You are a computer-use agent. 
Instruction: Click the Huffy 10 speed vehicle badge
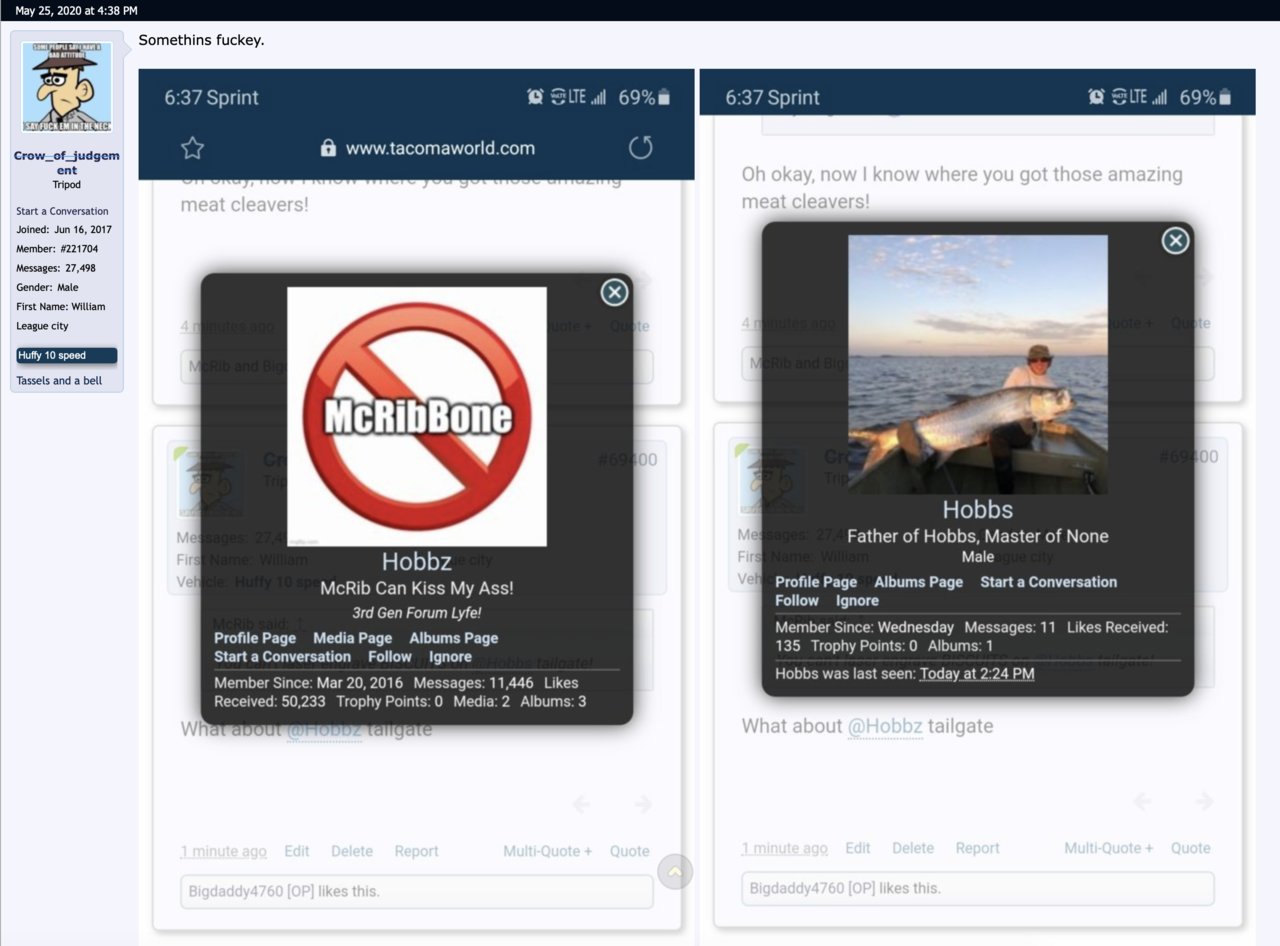click(x=67, y=355)
